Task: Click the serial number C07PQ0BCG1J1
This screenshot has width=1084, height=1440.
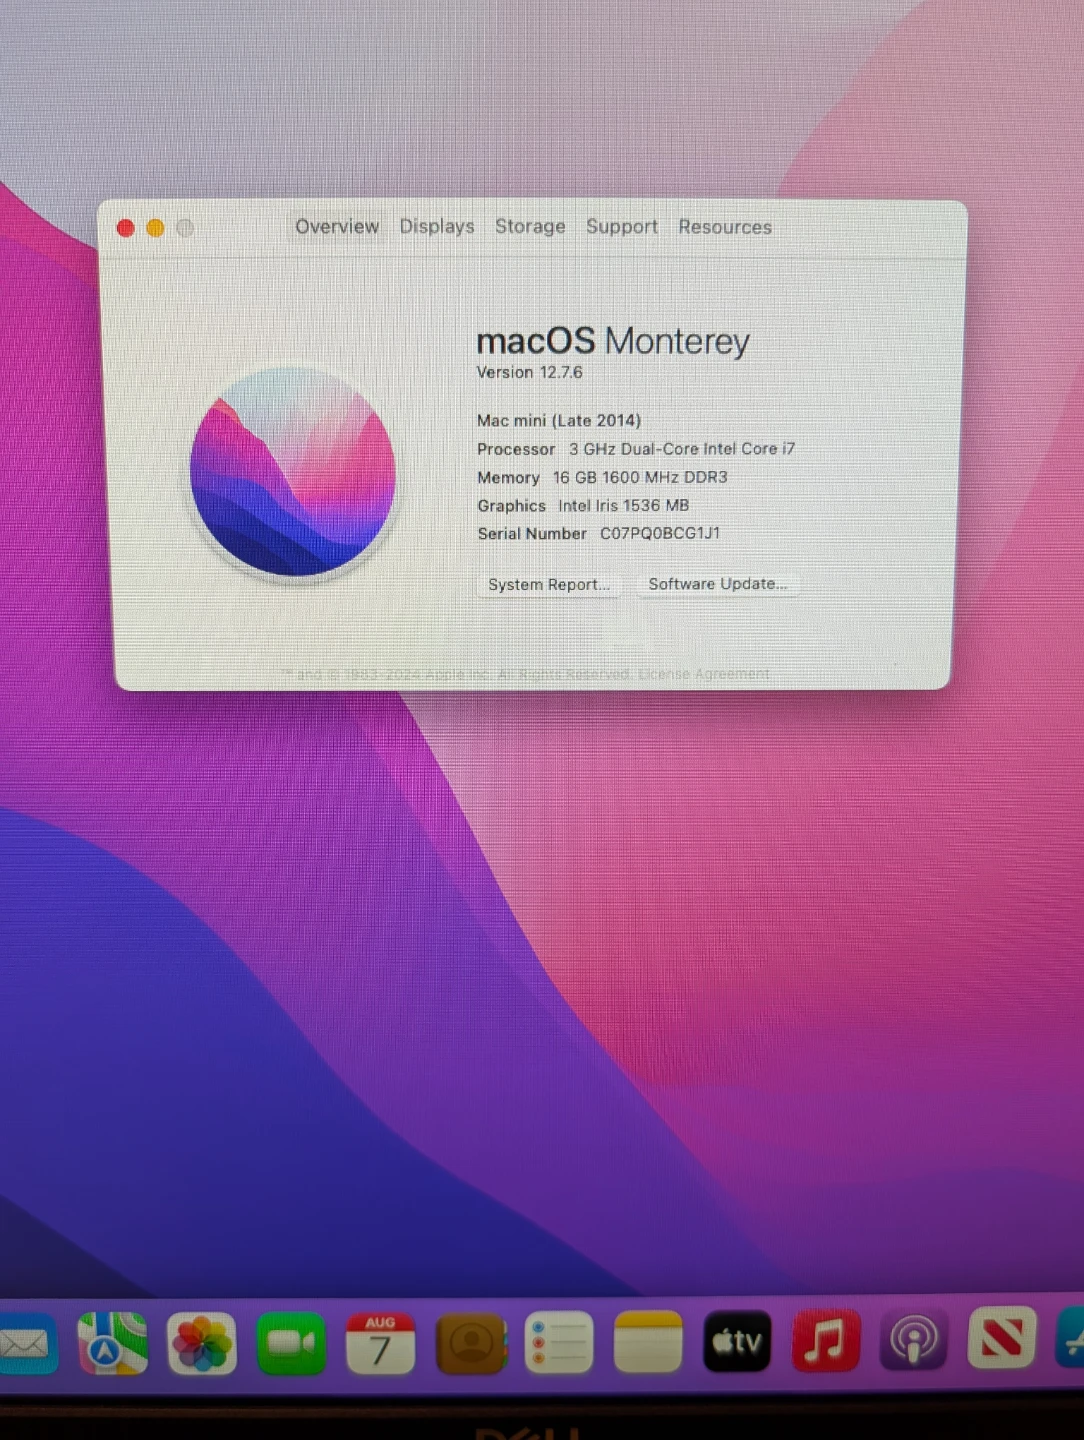Action: point(660,533)
